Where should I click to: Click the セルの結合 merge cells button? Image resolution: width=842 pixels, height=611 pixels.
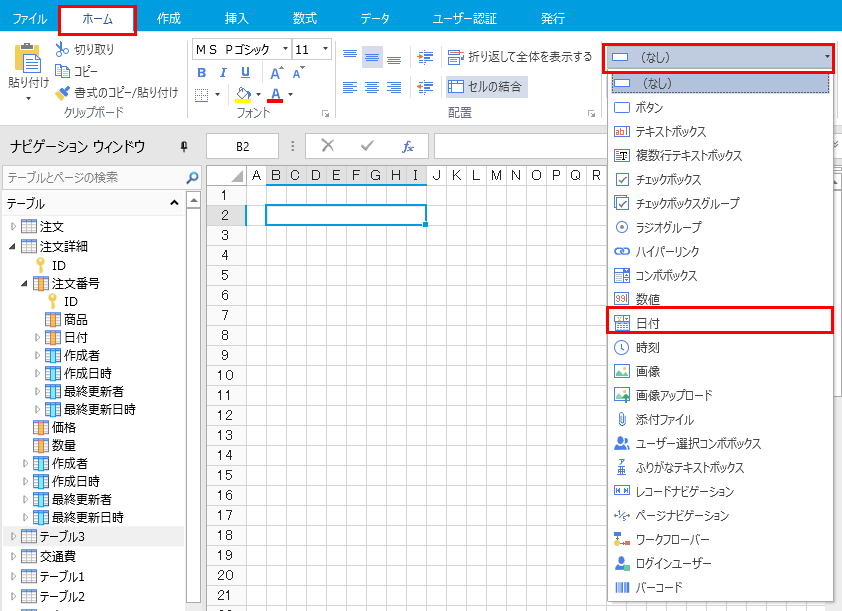point(485,87)
